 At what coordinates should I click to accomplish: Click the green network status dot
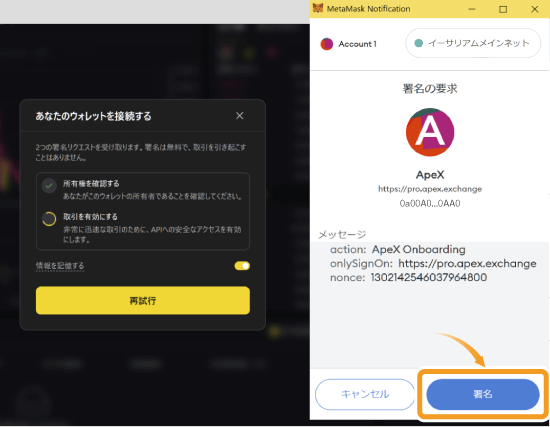pos(418,43)
